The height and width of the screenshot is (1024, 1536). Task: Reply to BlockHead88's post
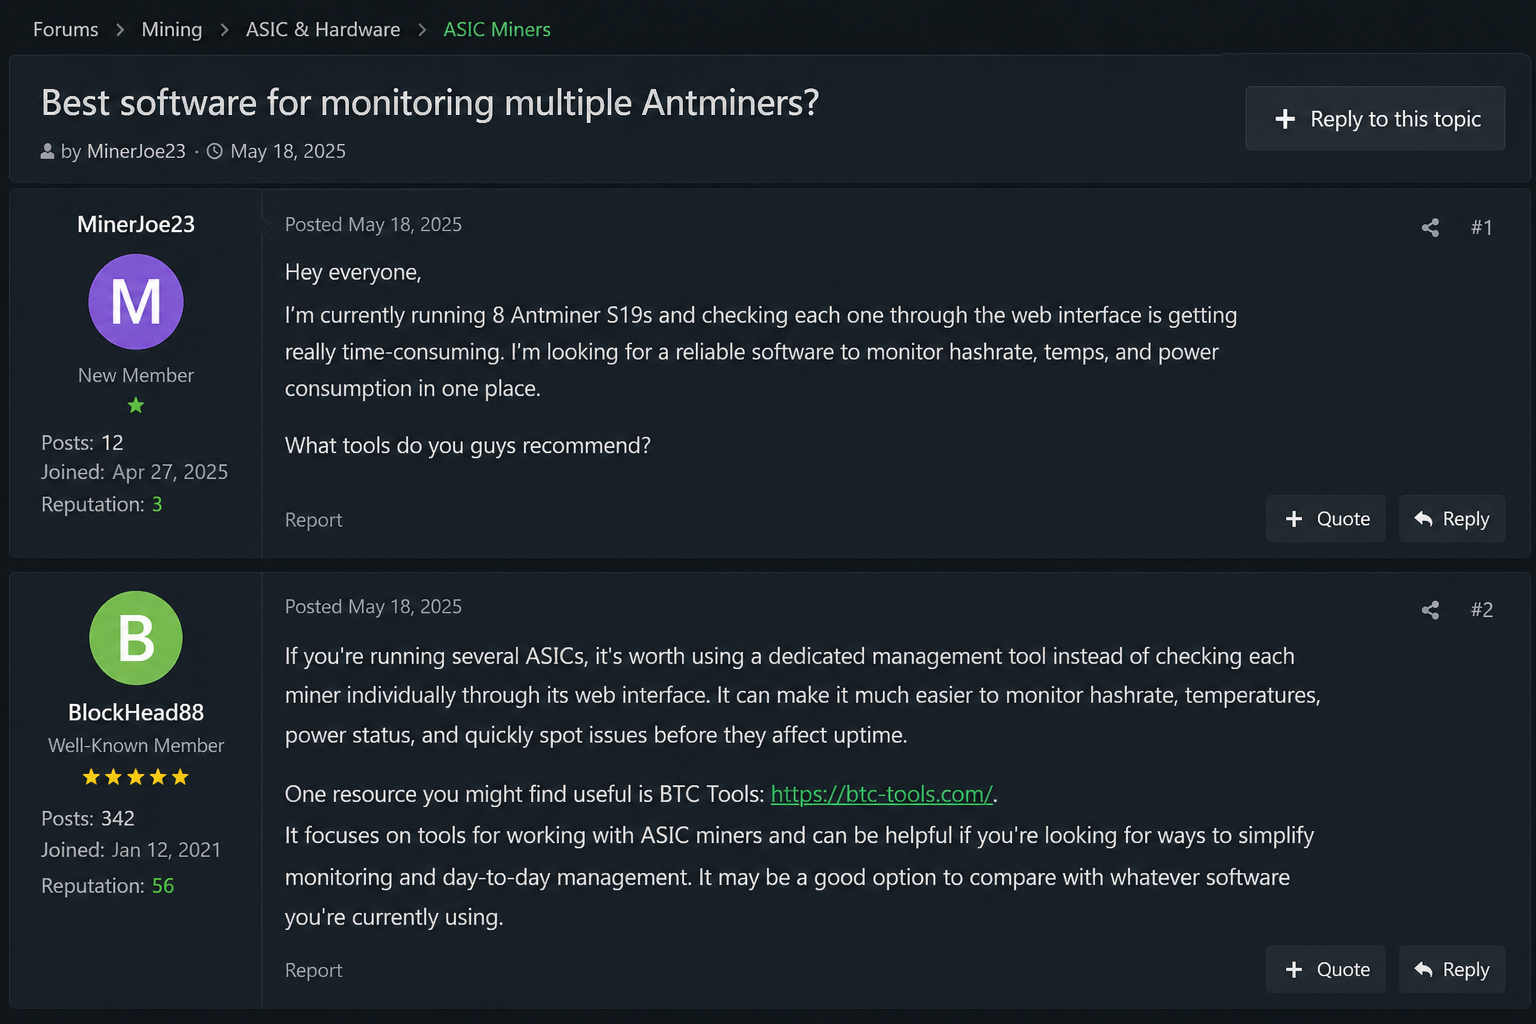tap(1452, 970)
